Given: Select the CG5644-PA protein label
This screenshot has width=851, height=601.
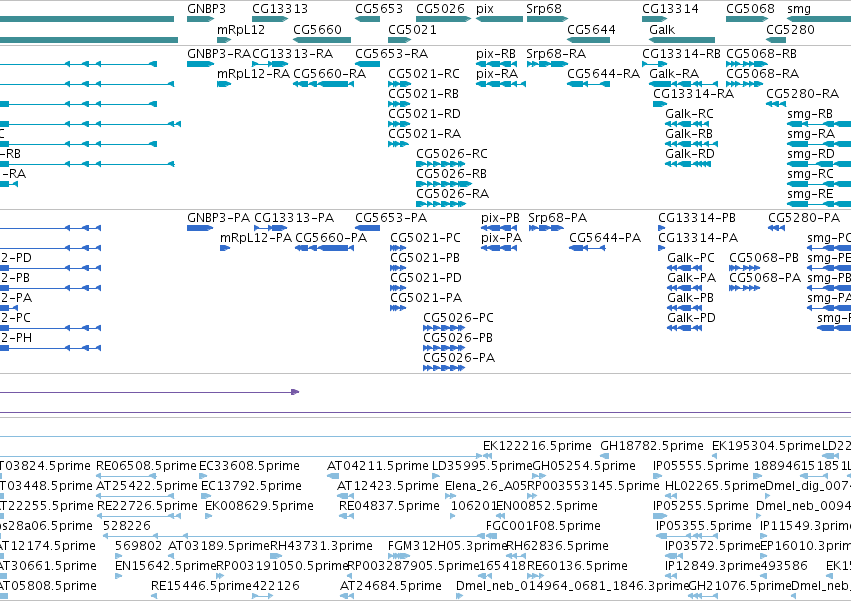Looking at the screenshot, I should [605, 238].
